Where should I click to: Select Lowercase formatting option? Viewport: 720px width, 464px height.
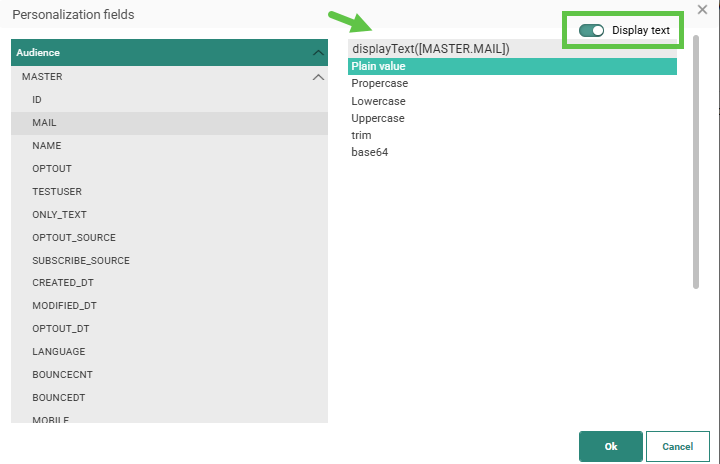point(378,101)
